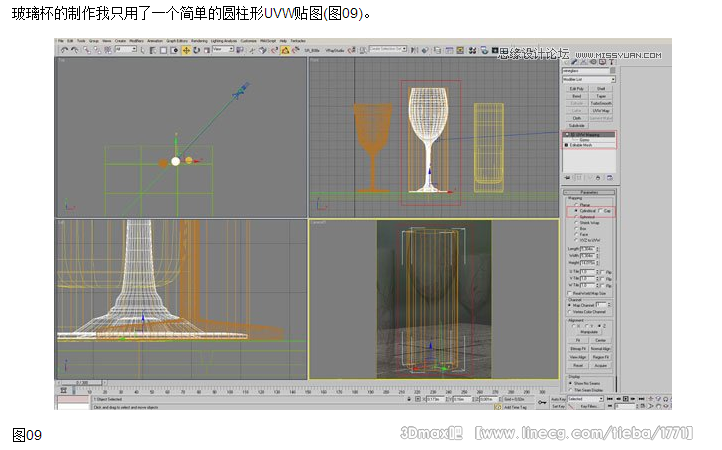The image size is (722, 450).
Task: Select the Face mapping radio button
Action: (x=576, y=234)
